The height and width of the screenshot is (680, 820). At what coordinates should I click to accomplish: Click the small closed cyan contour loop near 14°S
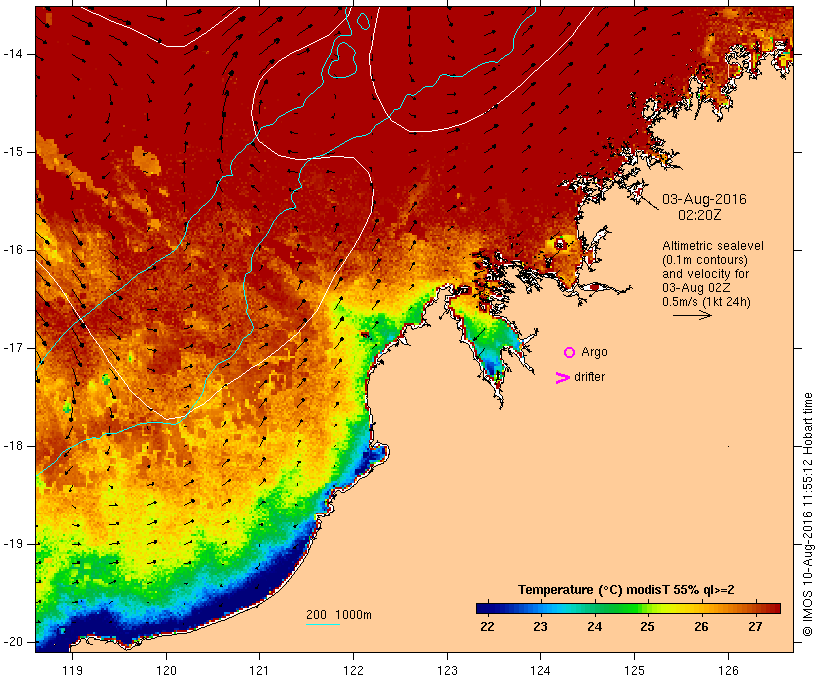[x=342, y=60]
